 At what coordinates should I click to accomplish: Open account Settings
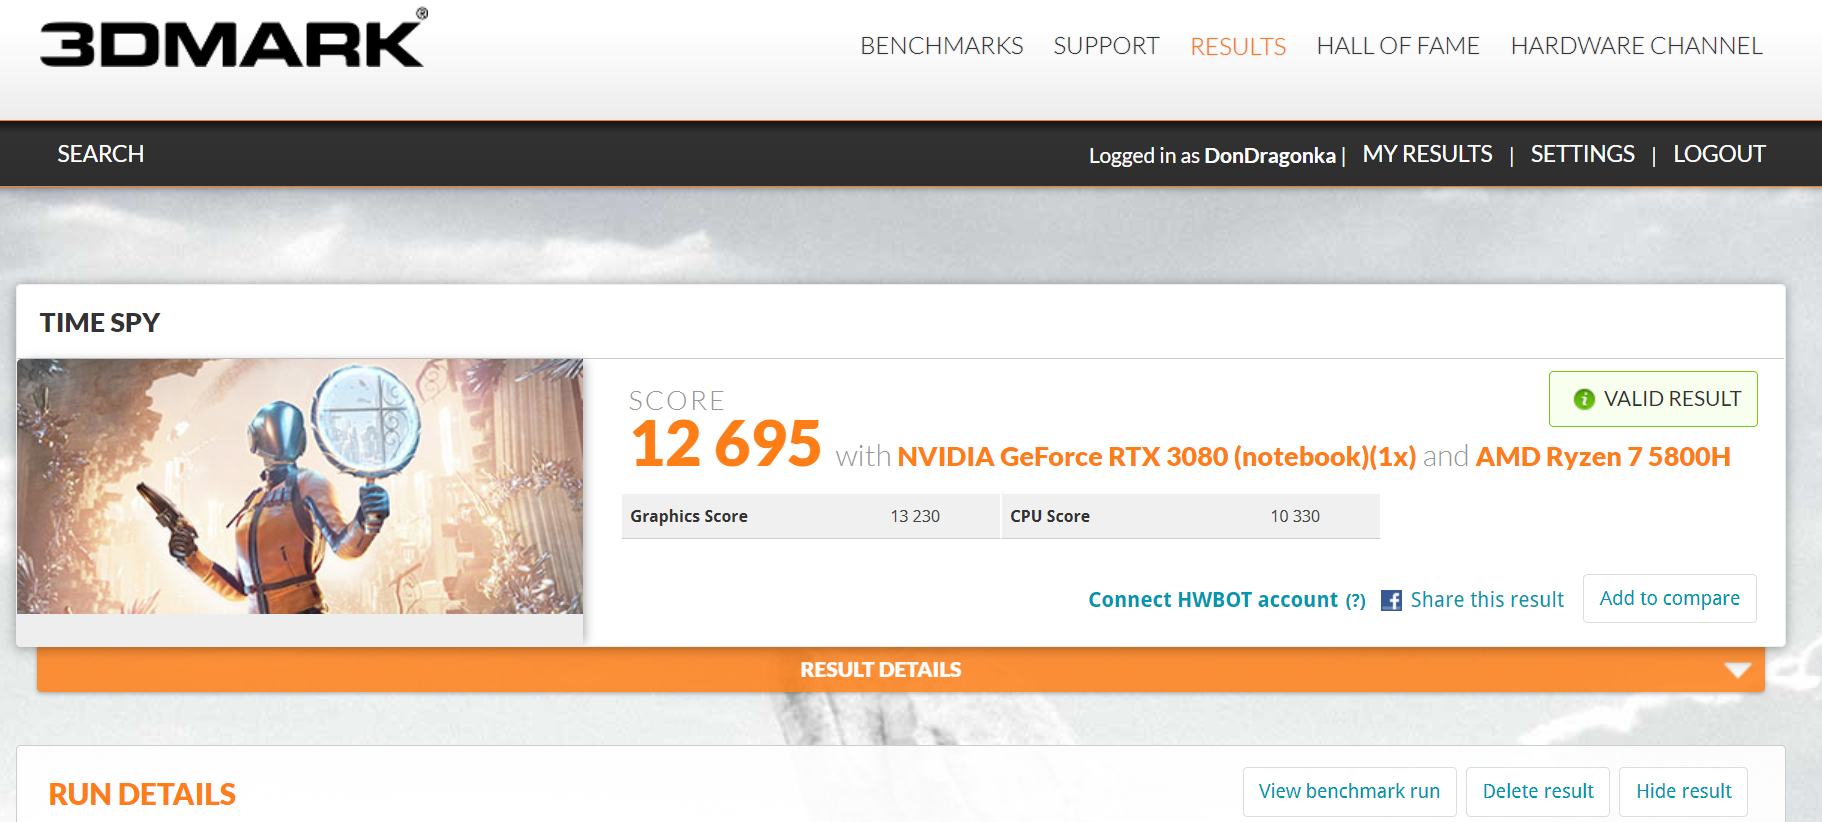tap(1582, 154)
